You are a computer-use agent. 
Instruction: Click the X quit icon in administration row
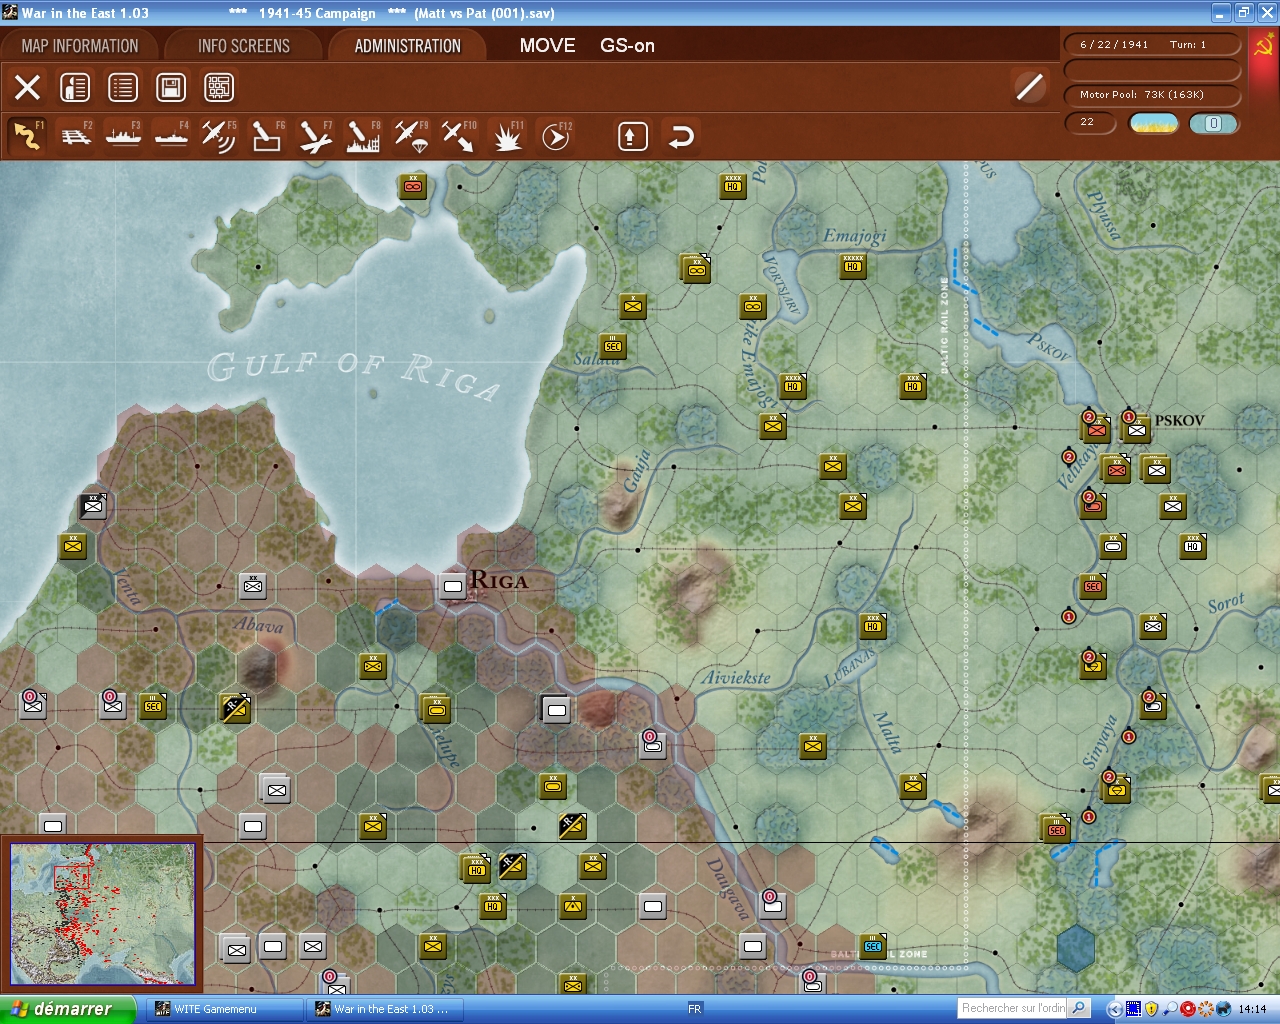click(x=27, y=87)
